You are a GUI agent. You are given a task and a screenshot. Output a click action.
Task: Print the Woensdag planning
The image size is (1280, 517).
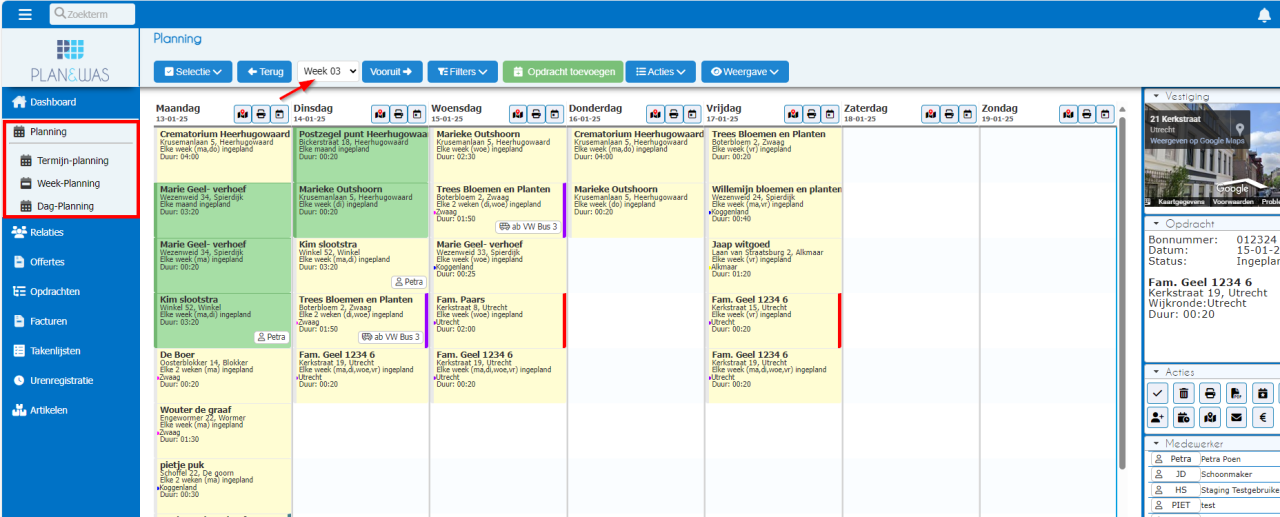(535, 114)
